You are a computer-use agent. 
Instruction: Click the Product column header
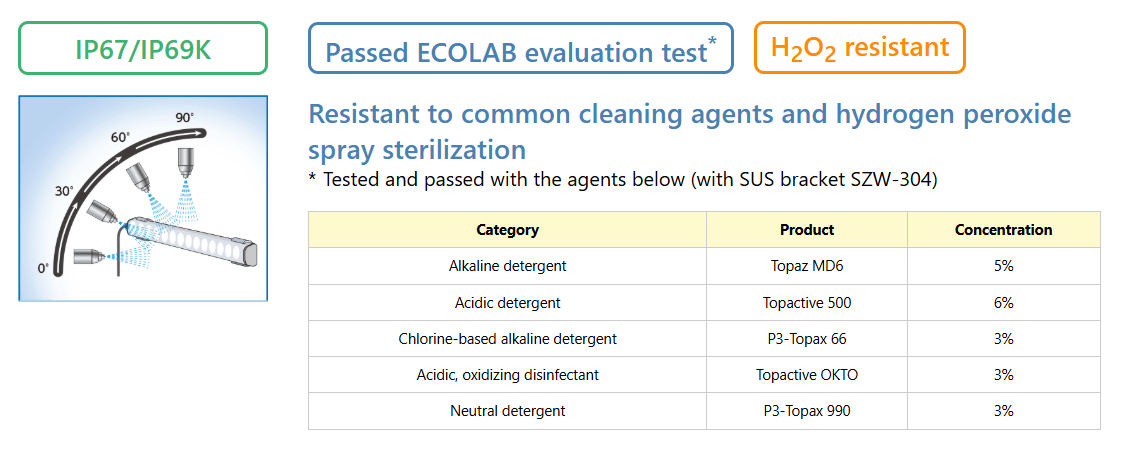pyautogui.click(x=807, y=230)
